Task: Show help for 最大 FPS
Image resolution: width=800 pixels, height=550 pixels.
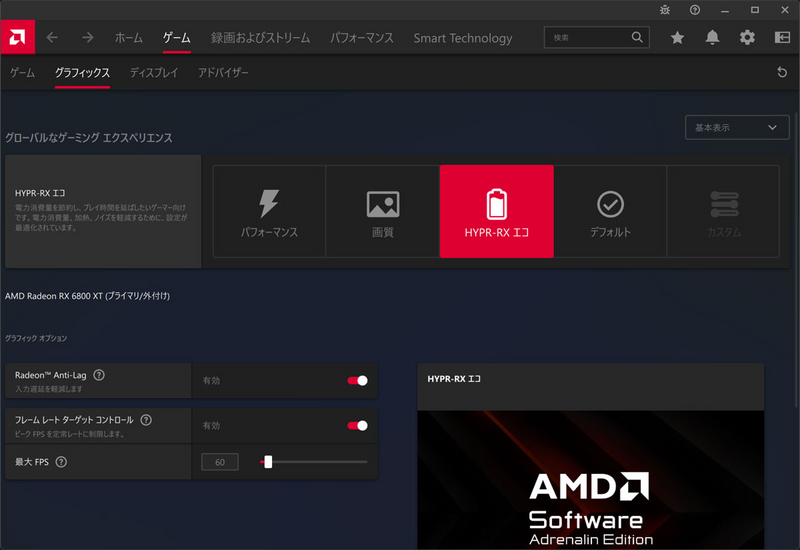Action: pos(61,462)
